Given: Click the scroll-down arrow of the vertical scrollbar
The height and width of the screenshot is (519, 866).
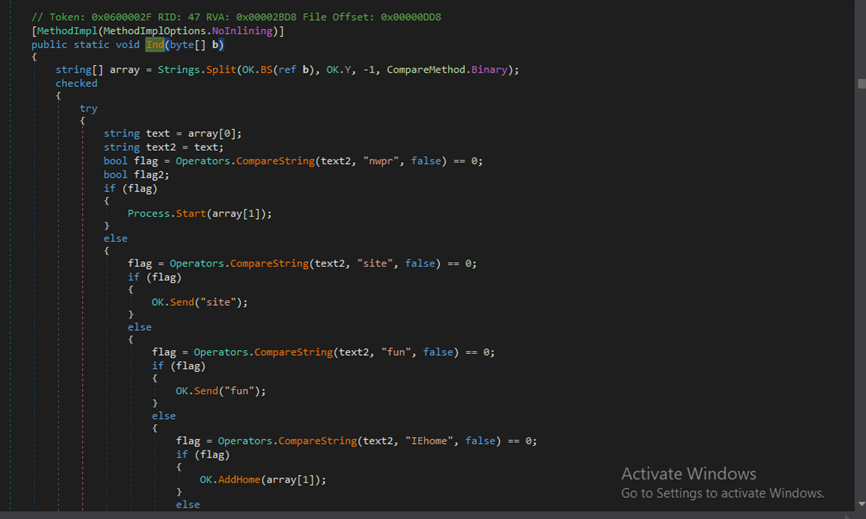Looking at the screenshot, I should pos(862,504).
